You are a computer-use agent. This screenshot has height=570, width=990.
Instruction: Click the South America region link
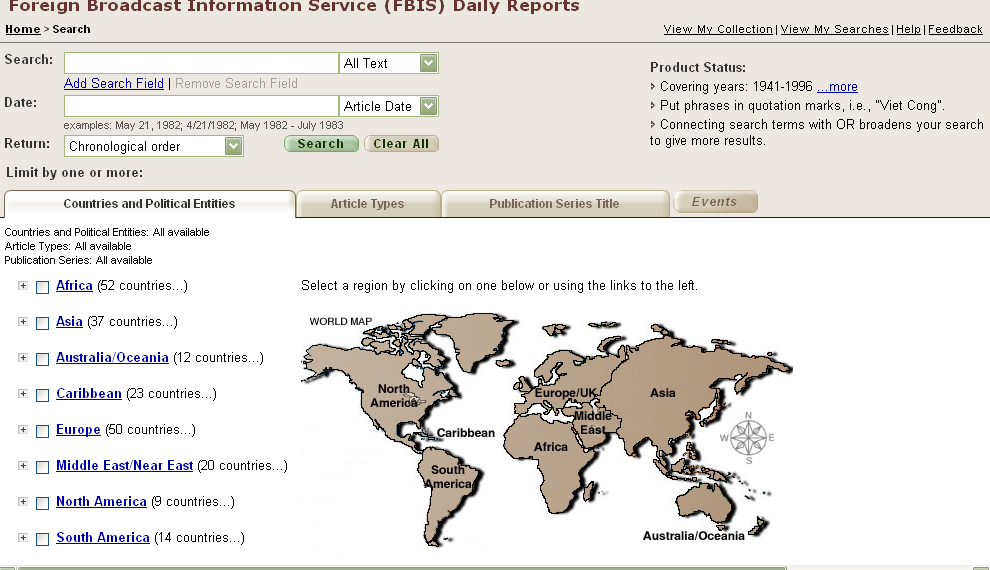point(103,537)
